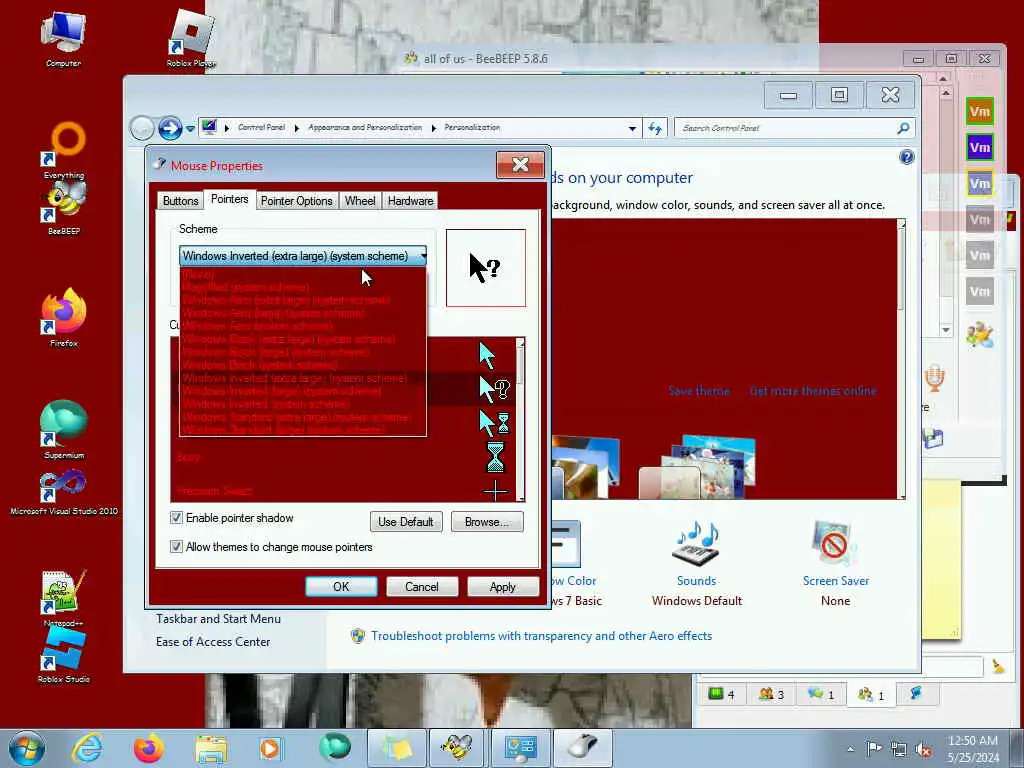Image resolution: width=1024 pixels, height=768 pixels.
Task: Switch to the Hardware tab
Action: point(410,201)
